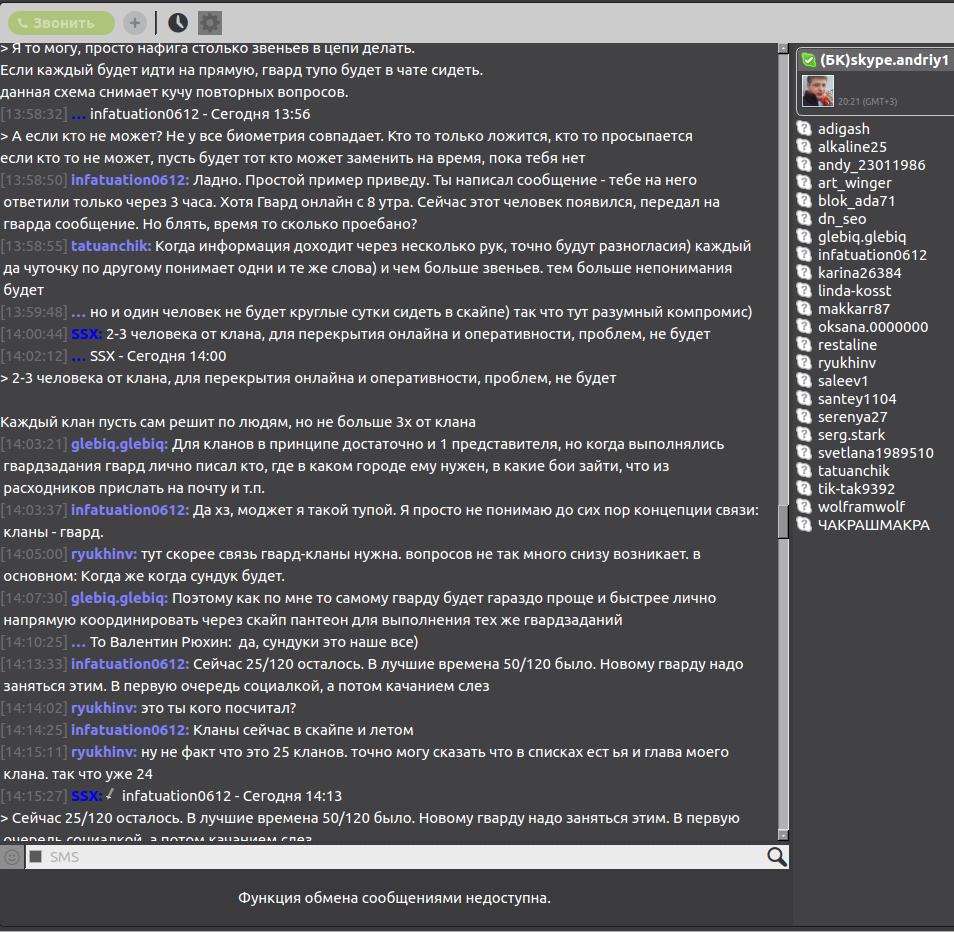Click the chat scrollbar thumb
The image size is (954, 932).
[x=783, y=520]
